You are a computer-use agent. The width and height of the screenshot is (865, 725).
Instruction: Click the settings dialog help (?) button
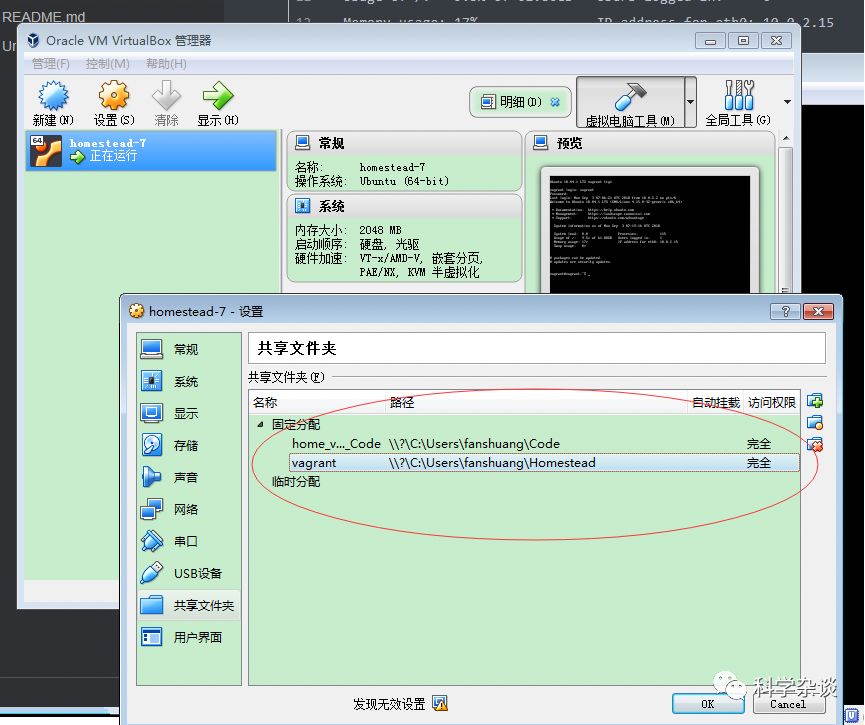tap(786, 312)
